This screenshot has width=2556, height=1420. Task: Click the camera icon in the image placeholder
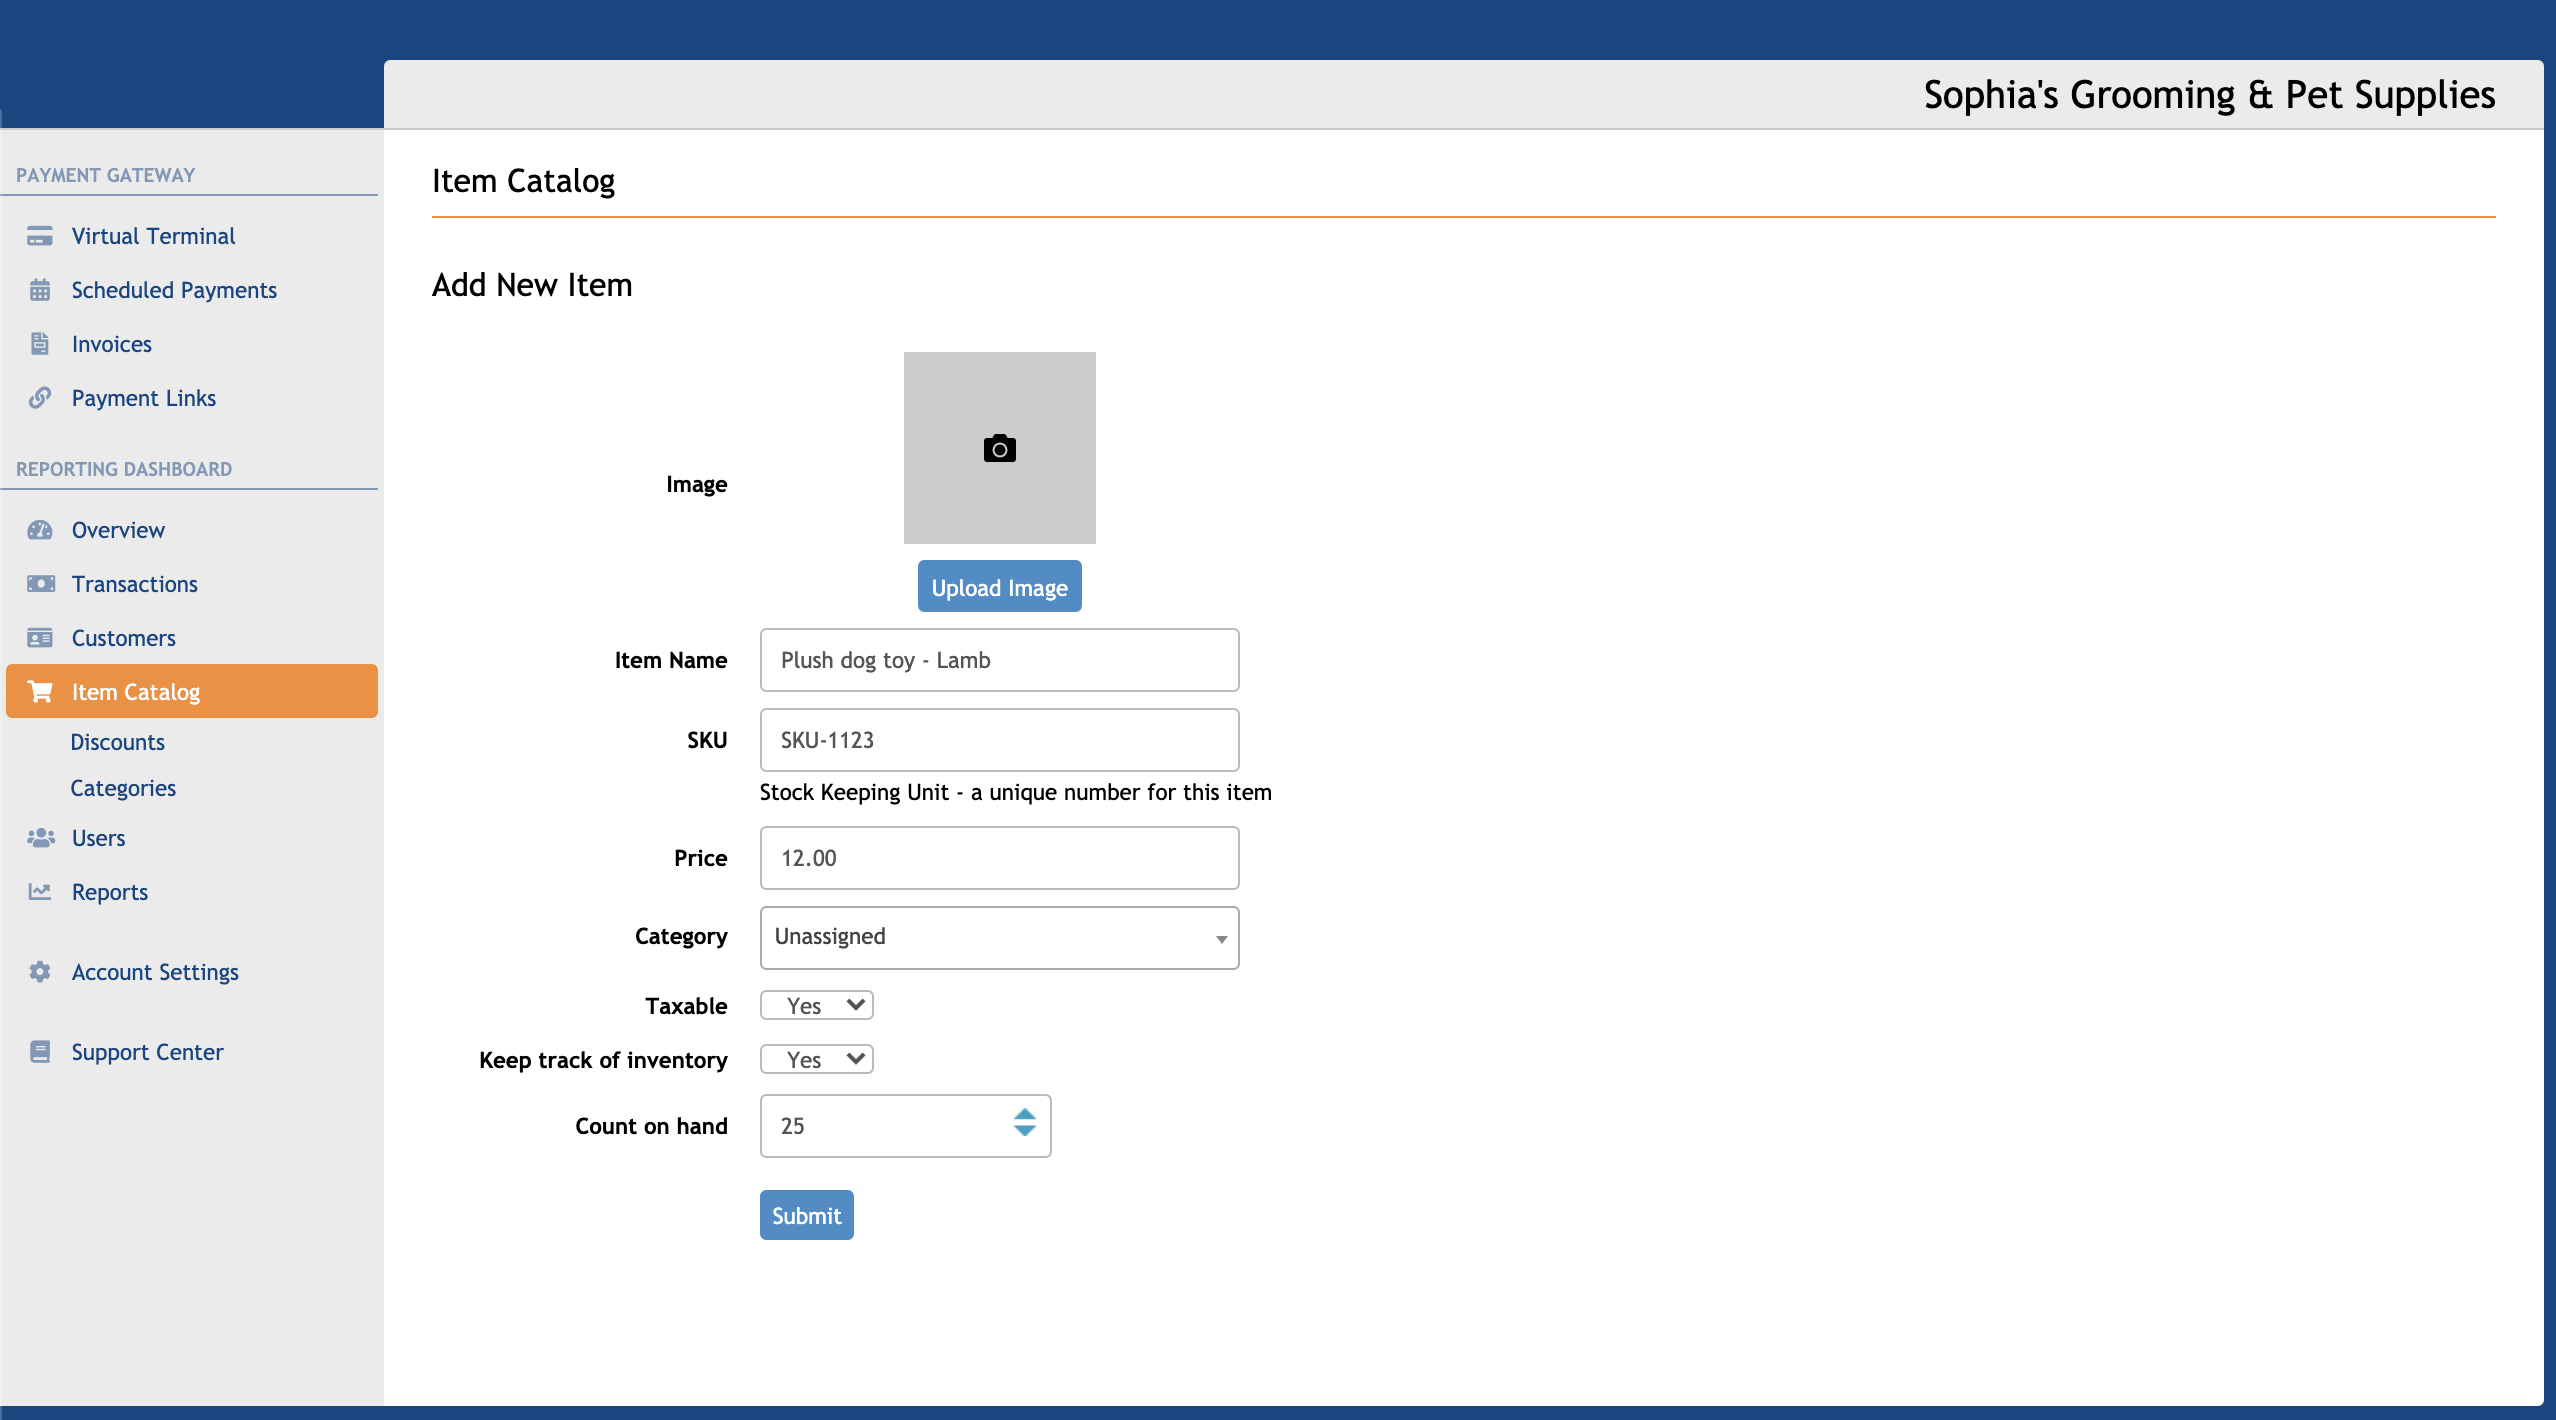tap(999, 448)
